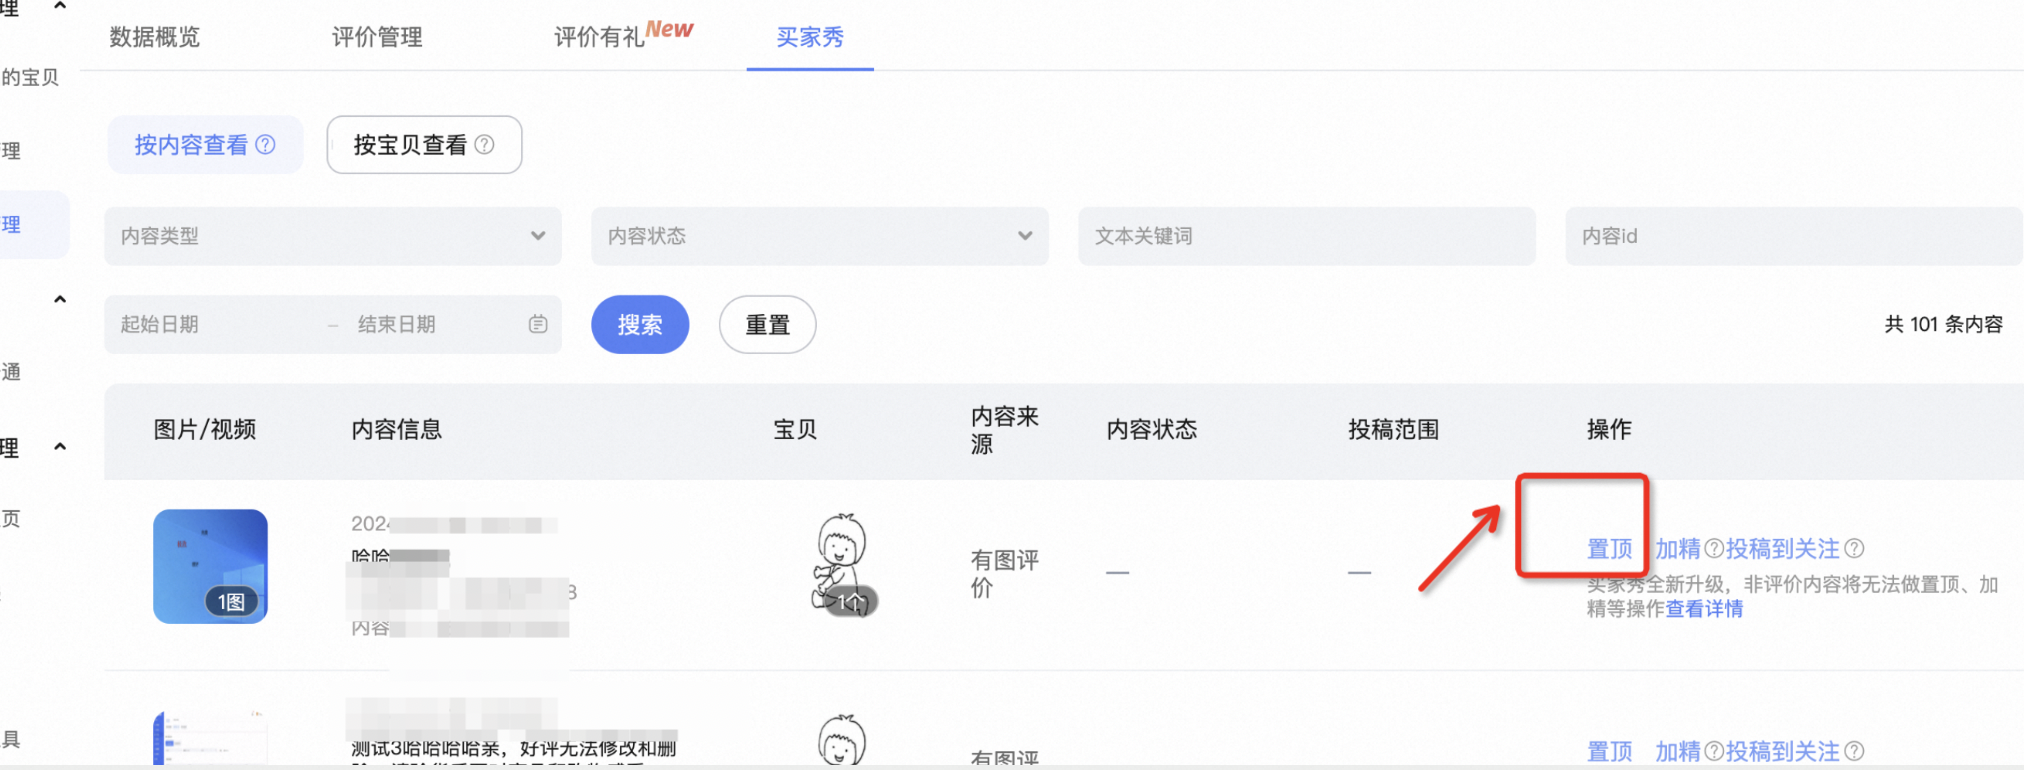Open the 数据概览 tab
Image resolution: width=2024 pixels, height=770 pixels.
tap(154, 37)
